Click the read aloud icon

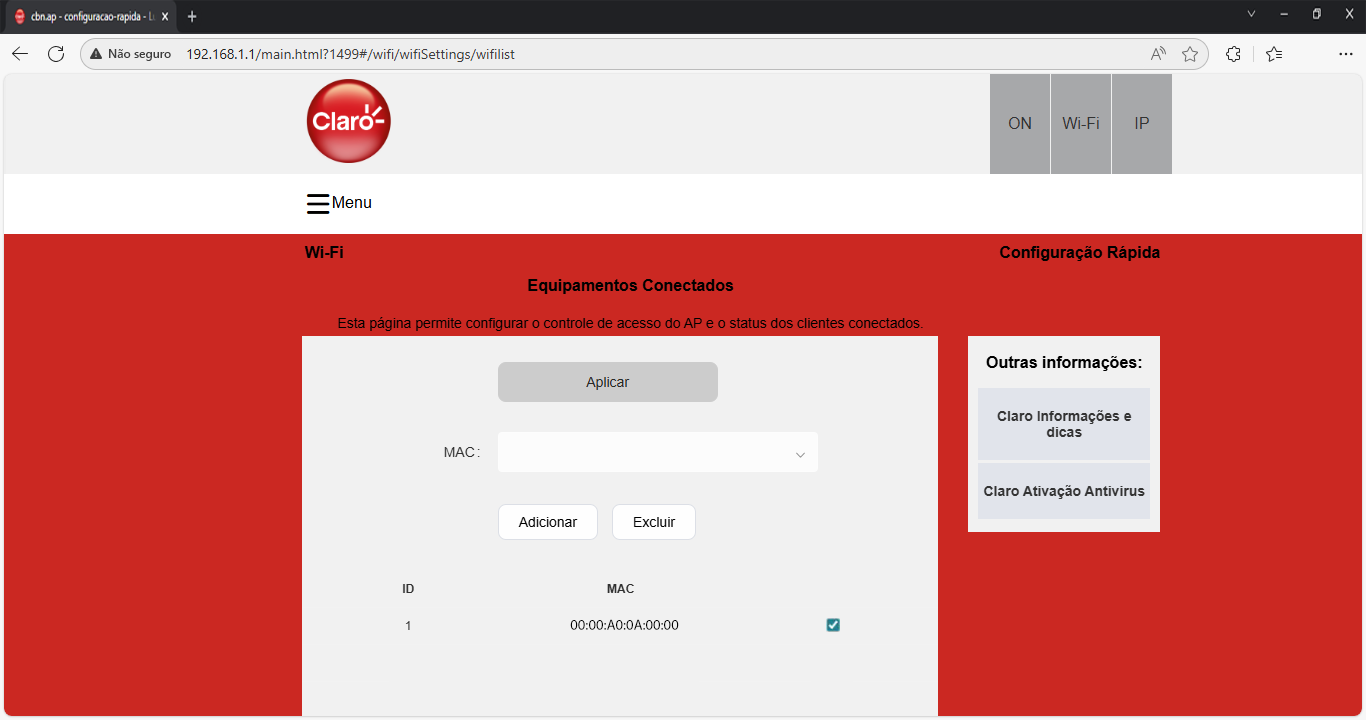pyautogui.click(x=1158, y=54)
